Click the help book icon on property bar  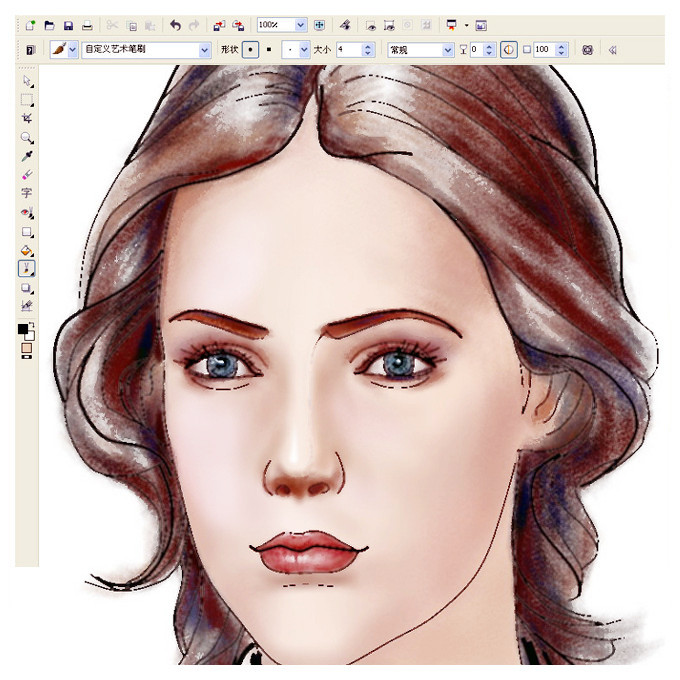30,50
